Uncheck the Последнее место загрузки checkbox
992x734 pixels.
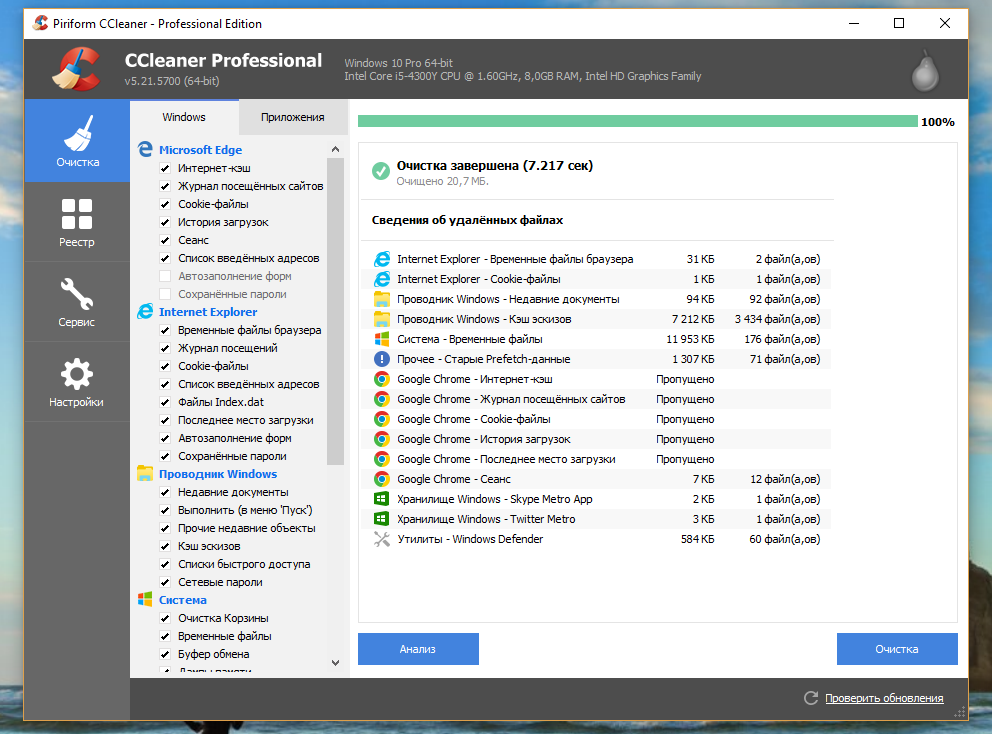click(165, 420)
